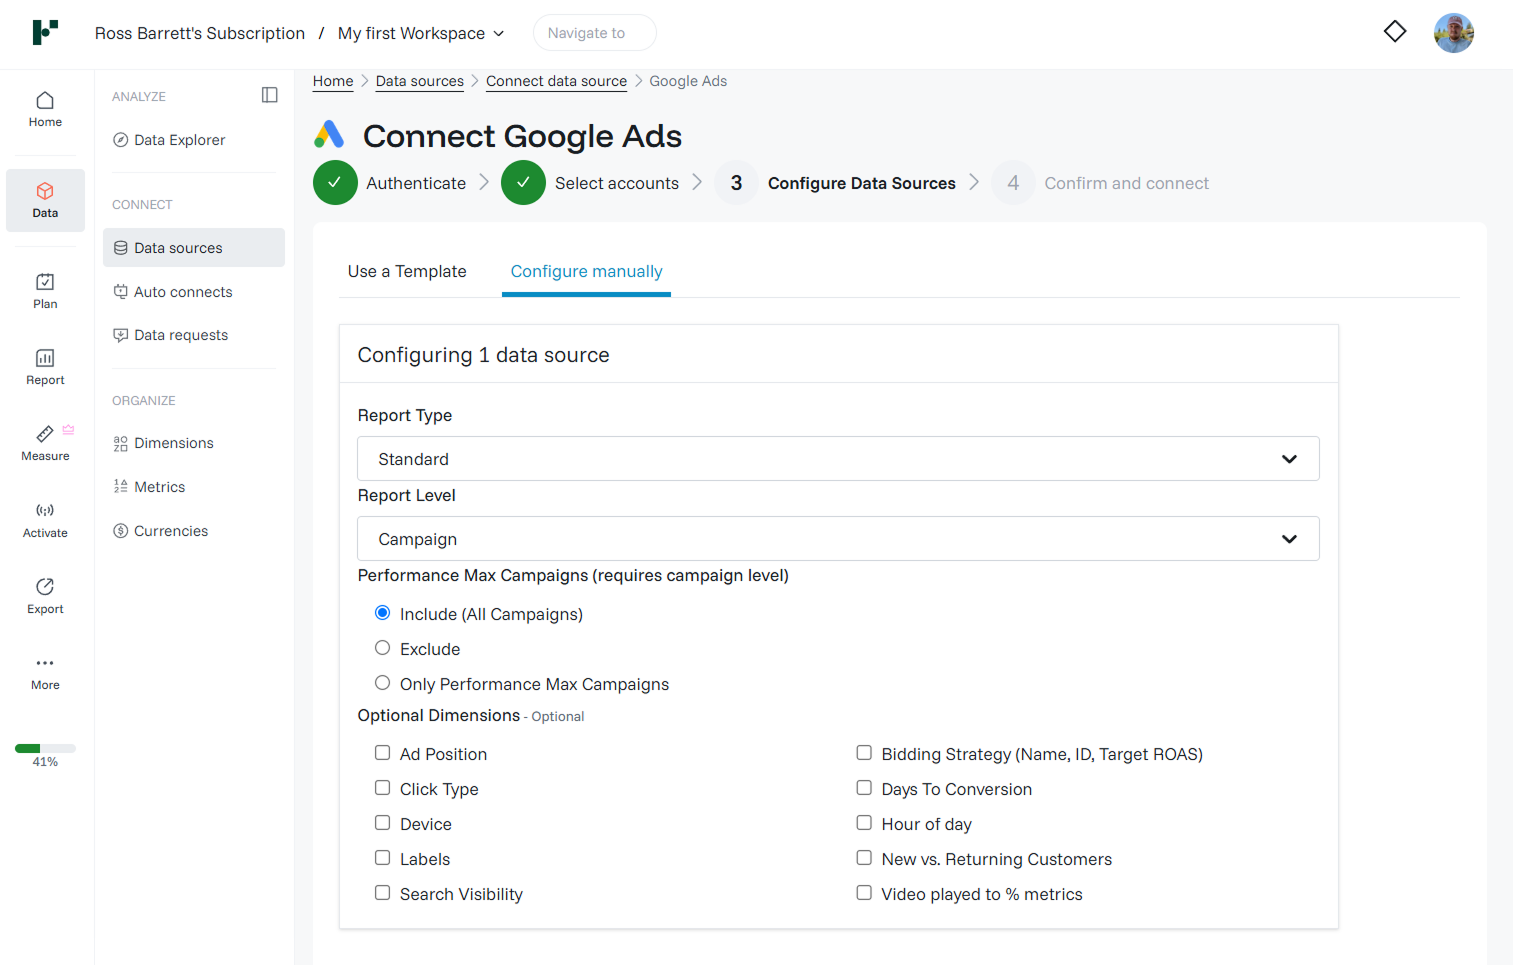Enable Video played to % metrics checkbox
Screen dimensions: 1513x965
click(864, 893)
